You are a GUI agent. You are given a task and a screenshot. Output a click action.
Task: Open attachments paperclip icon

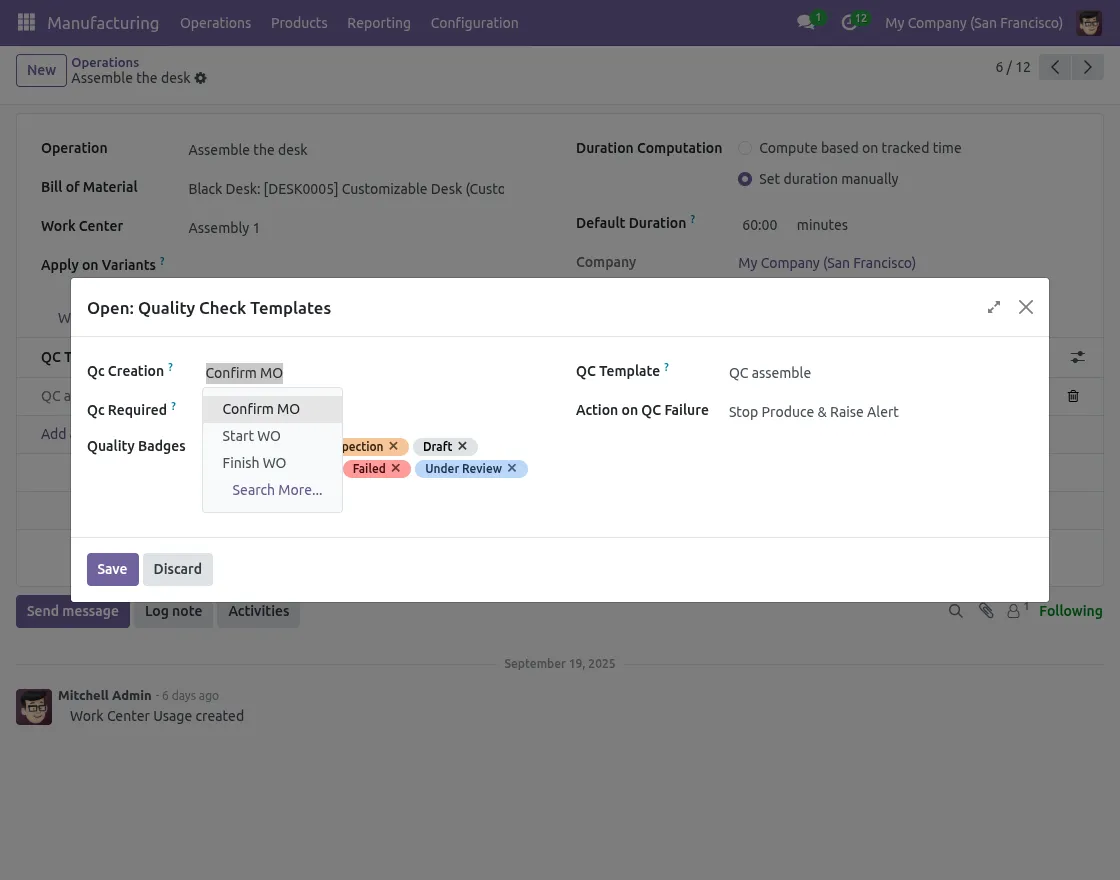[986, 611]
